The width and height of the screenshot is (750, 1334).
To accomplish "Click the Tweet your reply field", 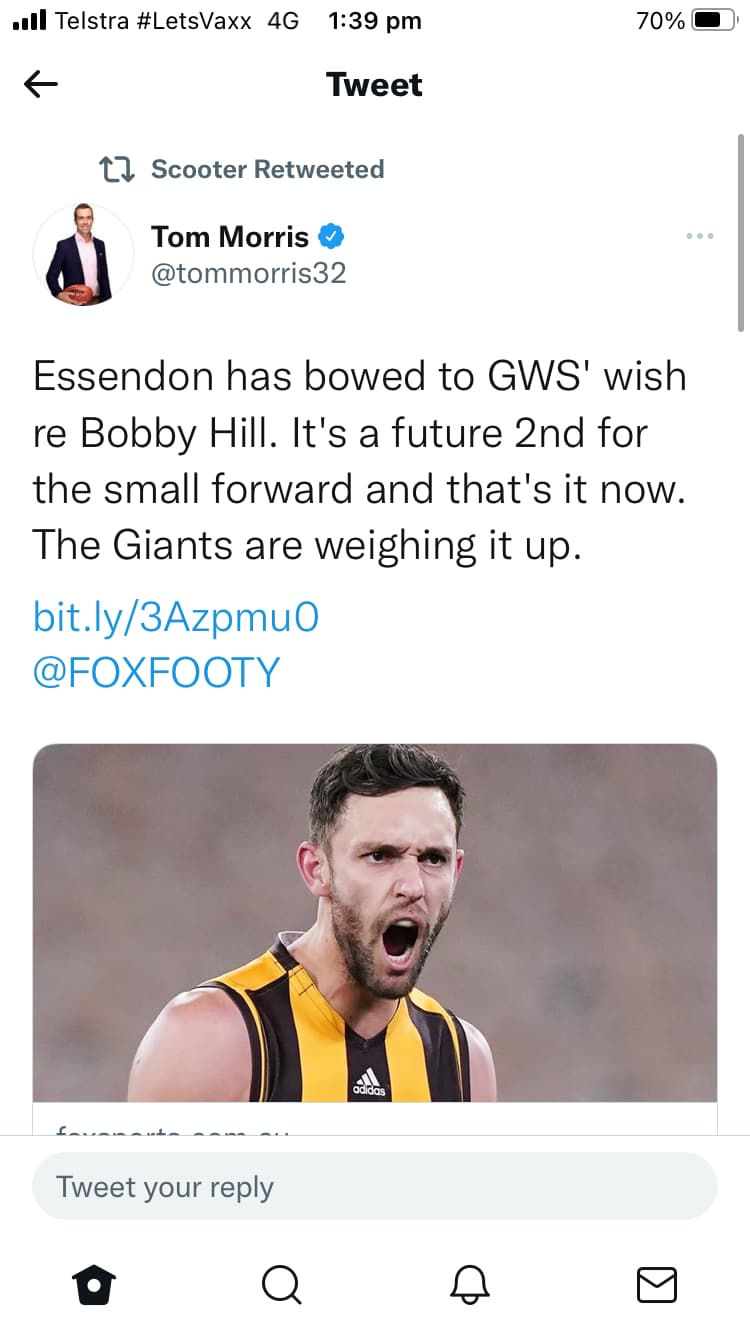I will point(374,1187).
